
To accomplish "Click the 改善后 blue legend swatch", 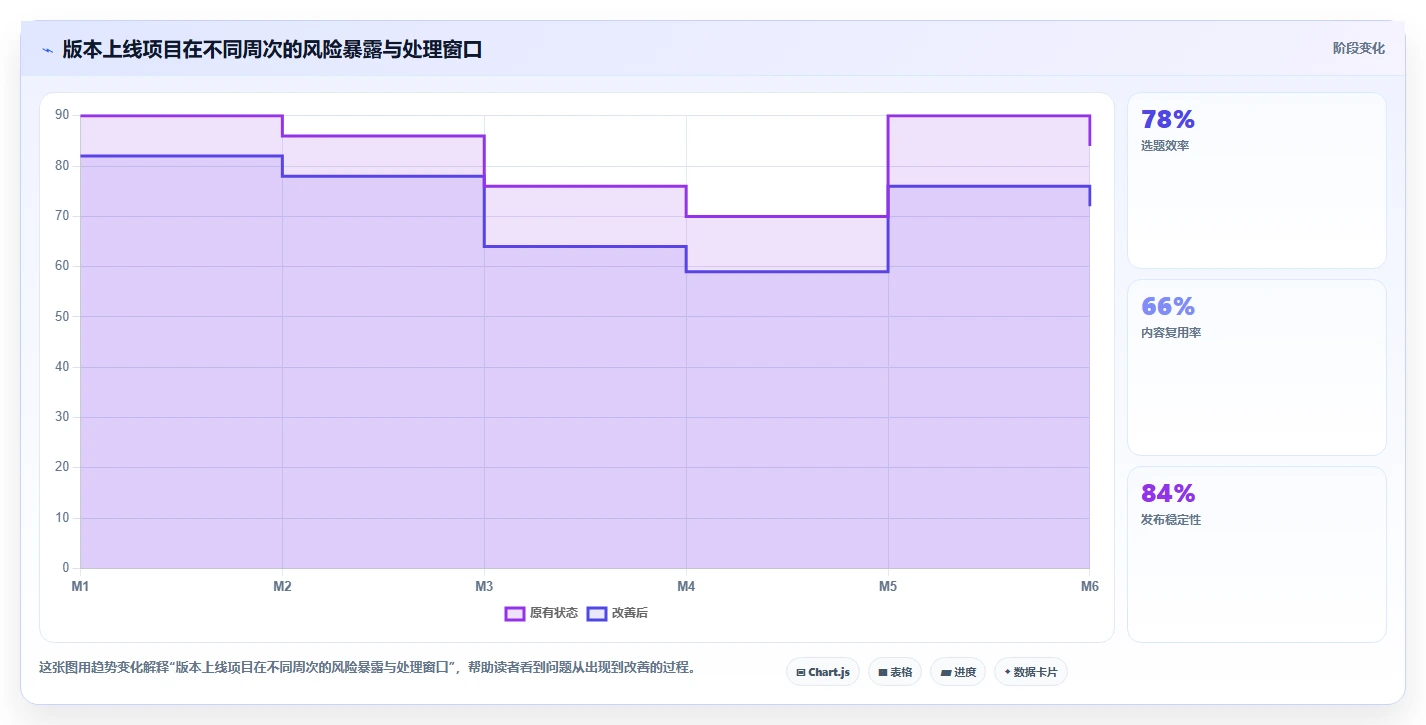I will [597, 613].
